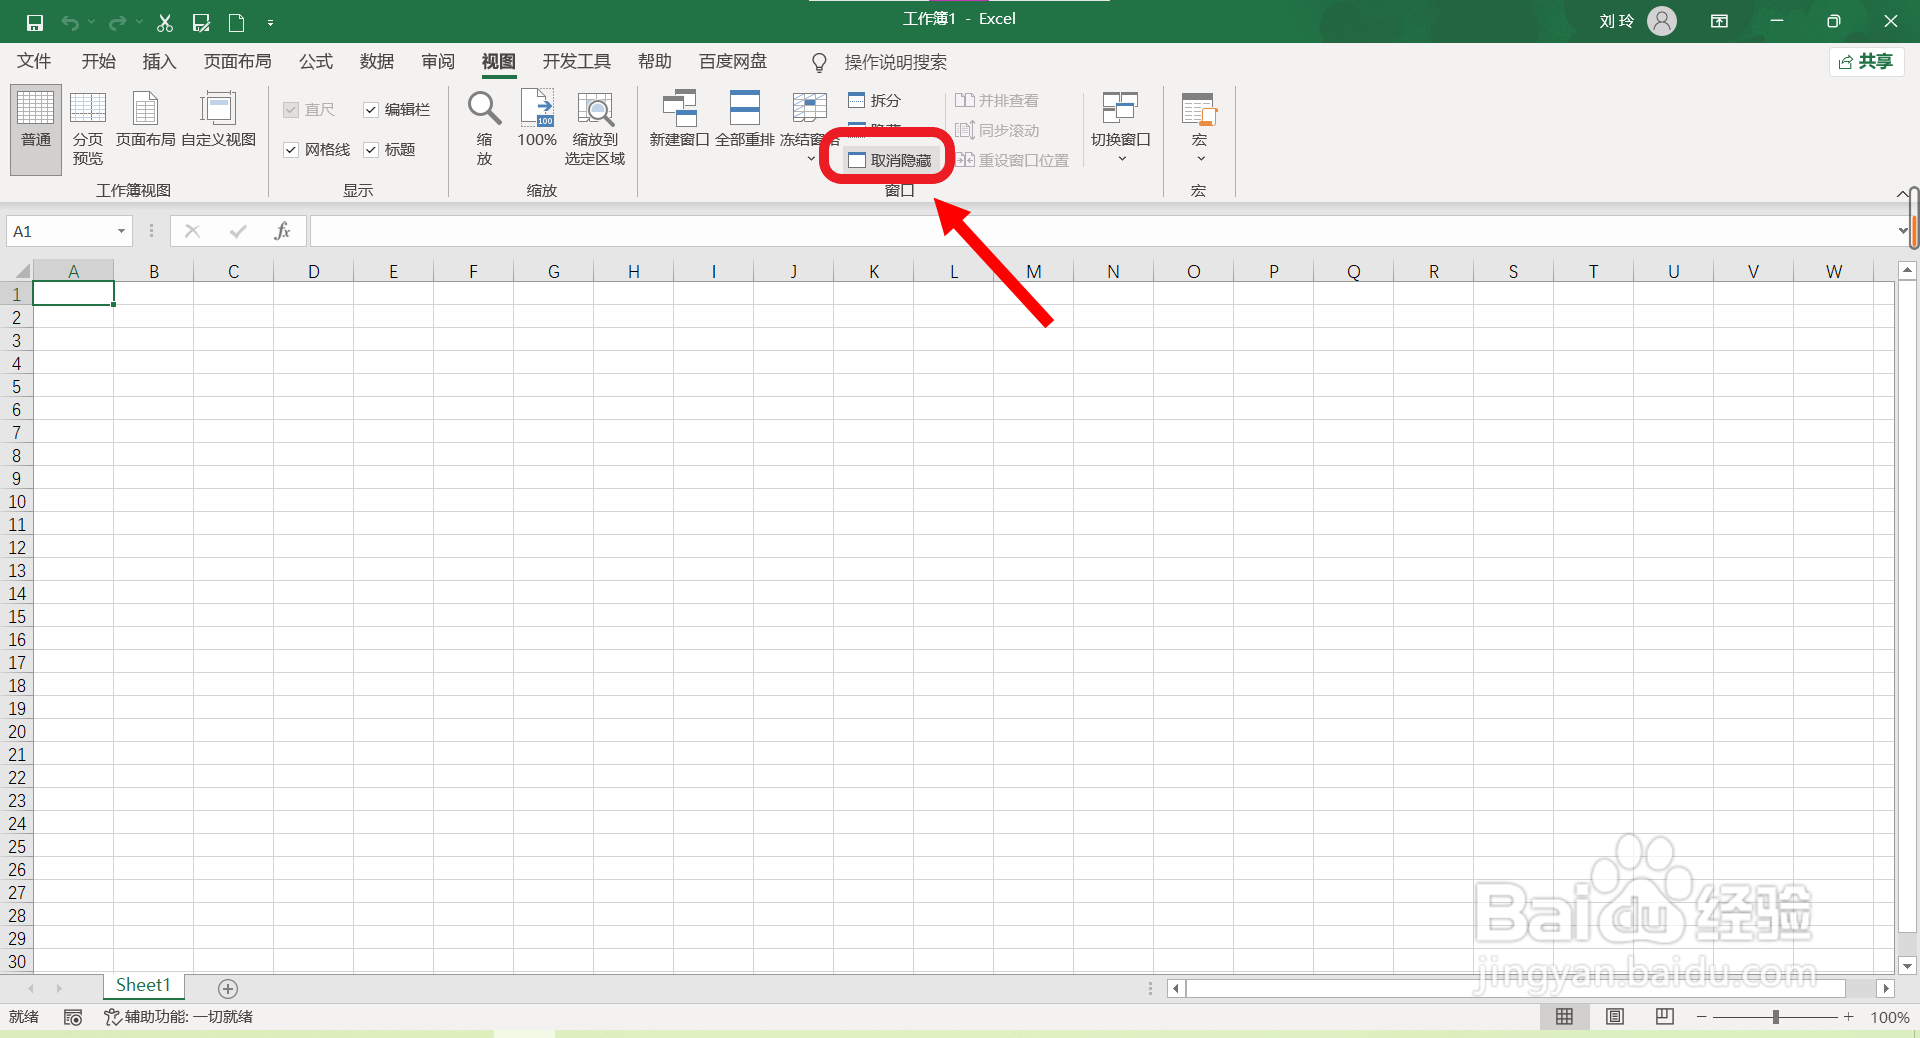Open the Ribbon Display Options icon

[x=1720, y=21]
